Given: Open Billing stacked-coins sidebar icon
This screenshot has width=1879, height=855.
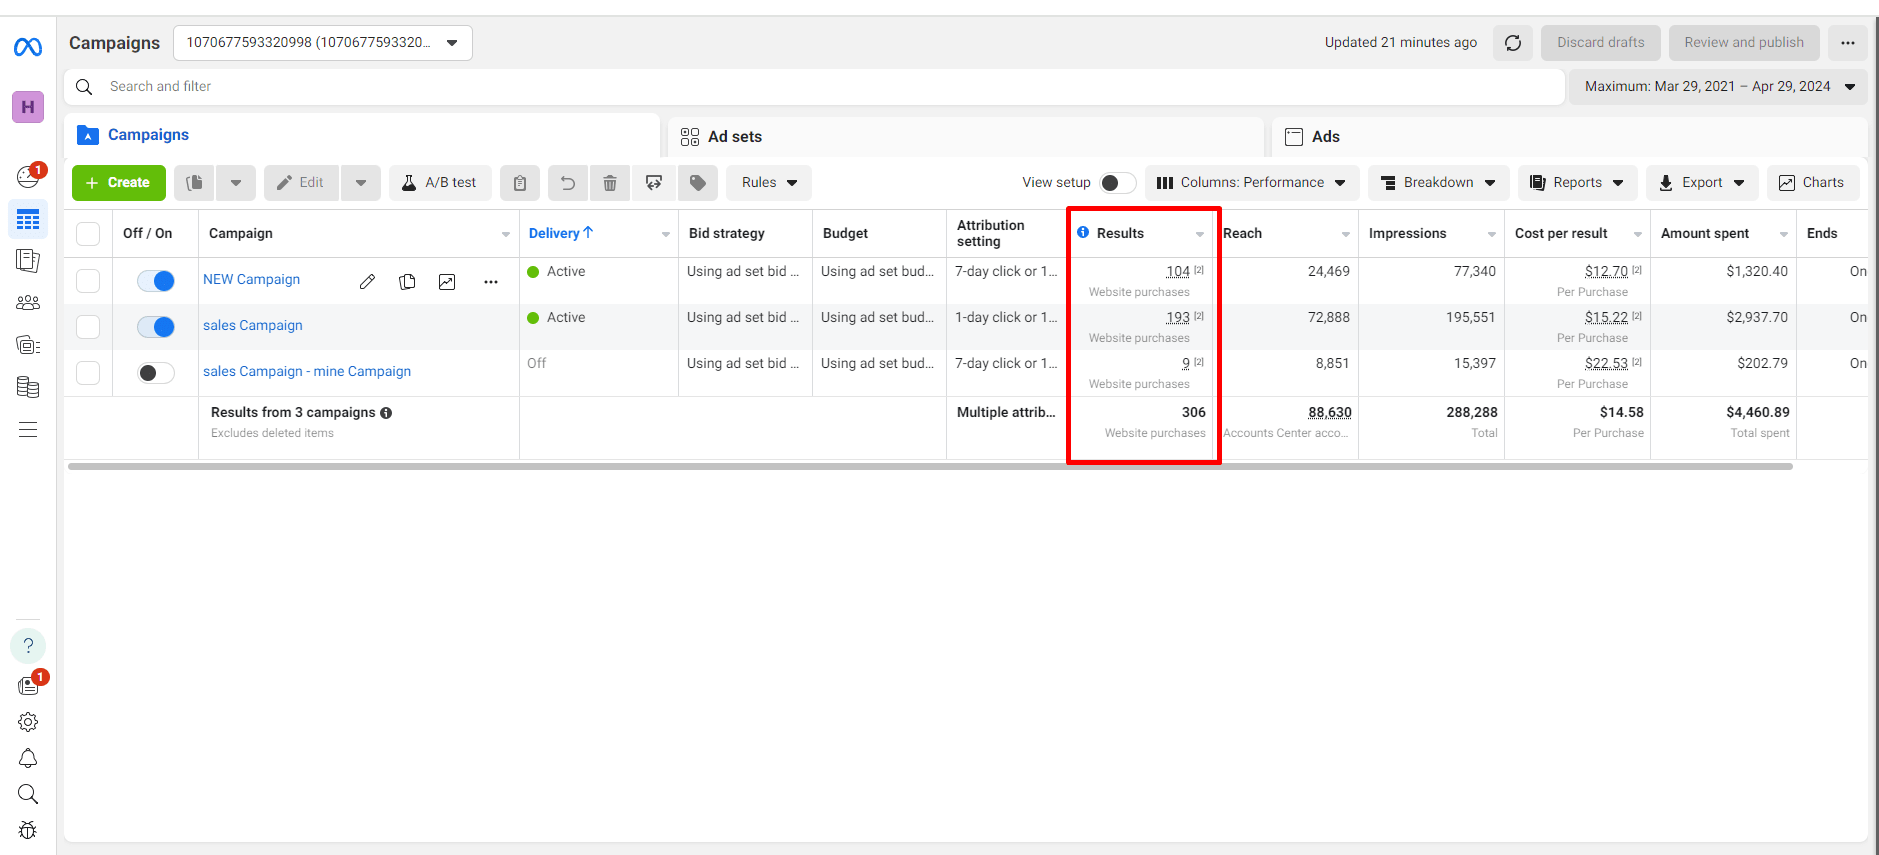Looking at the screenshot, I should pos(28,387).
